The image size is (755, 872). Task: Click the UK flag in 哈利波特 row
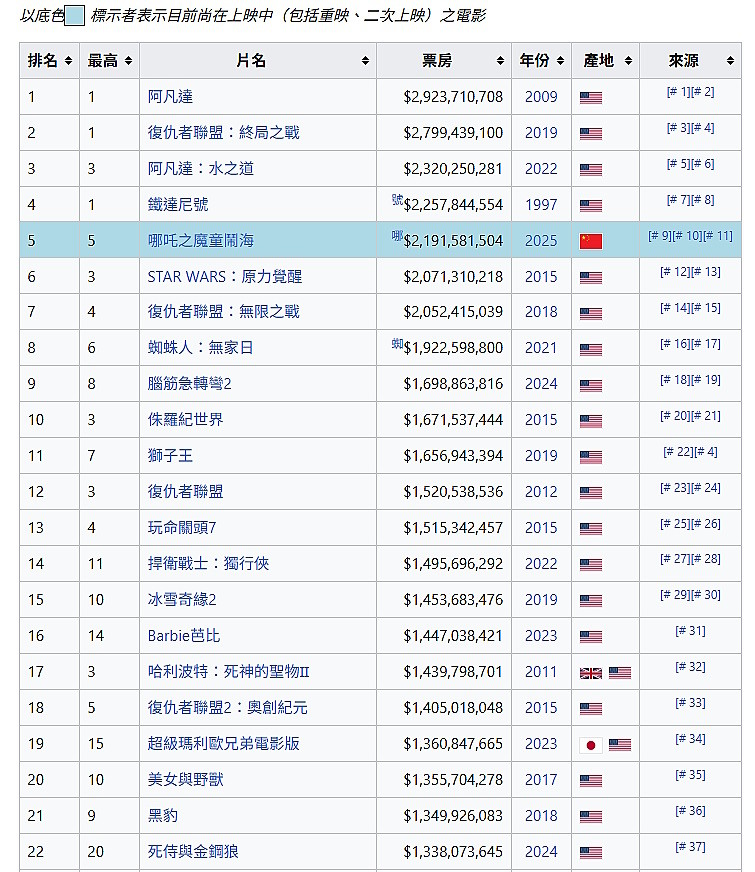590,673
